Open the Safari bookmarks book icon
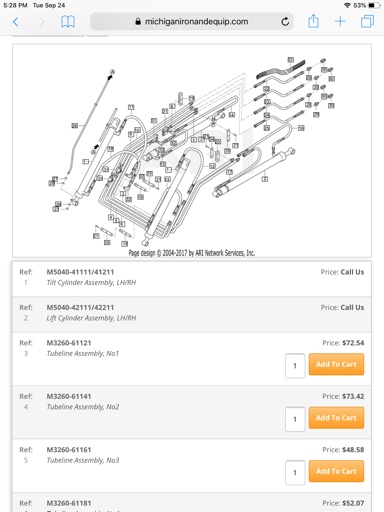 point(68,22)
